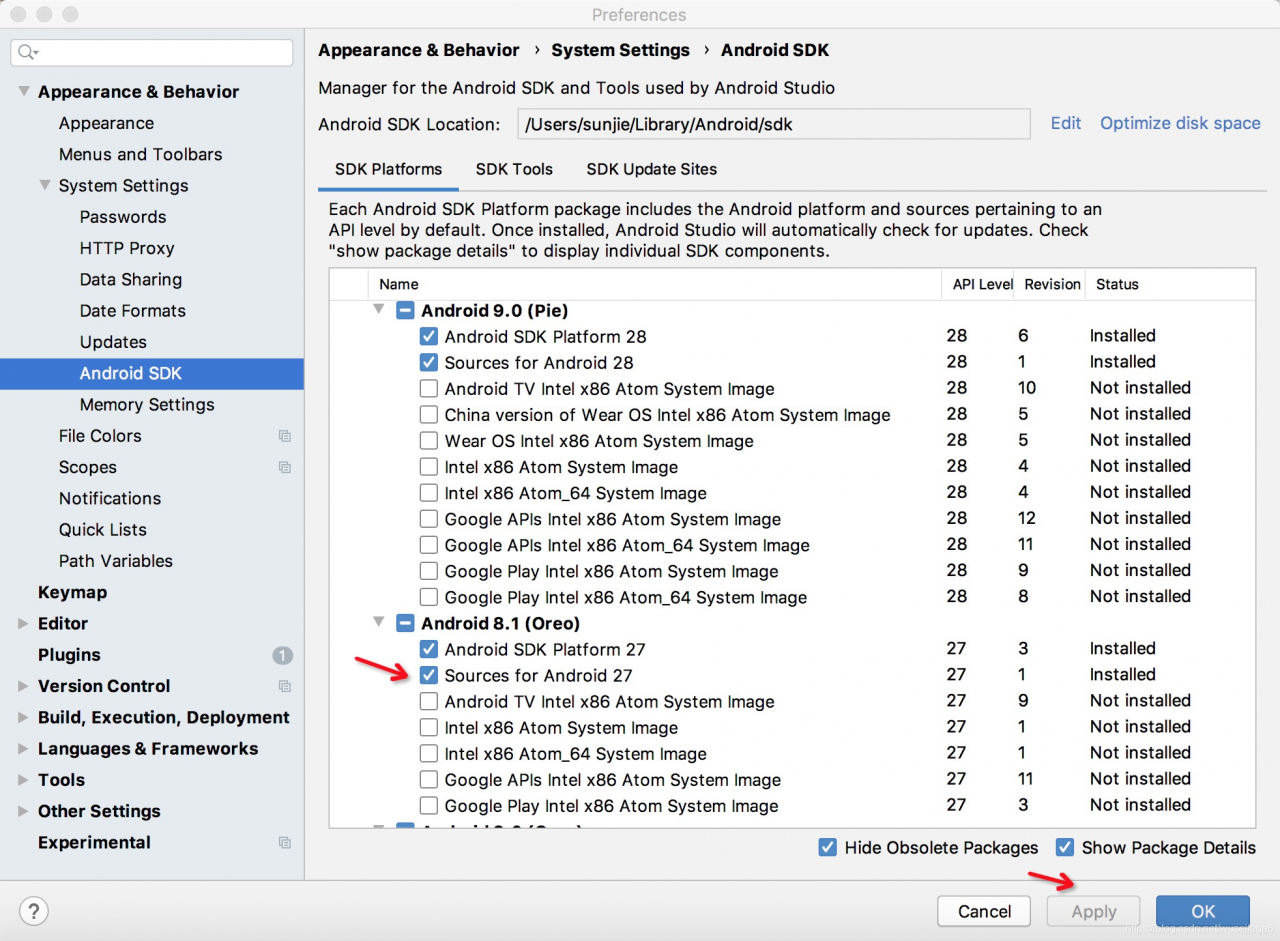Image resolution: width=1280 pixels, height=941 pixels.
Task: Click the Plugins update count badge
Action: [x=282, y=655]
